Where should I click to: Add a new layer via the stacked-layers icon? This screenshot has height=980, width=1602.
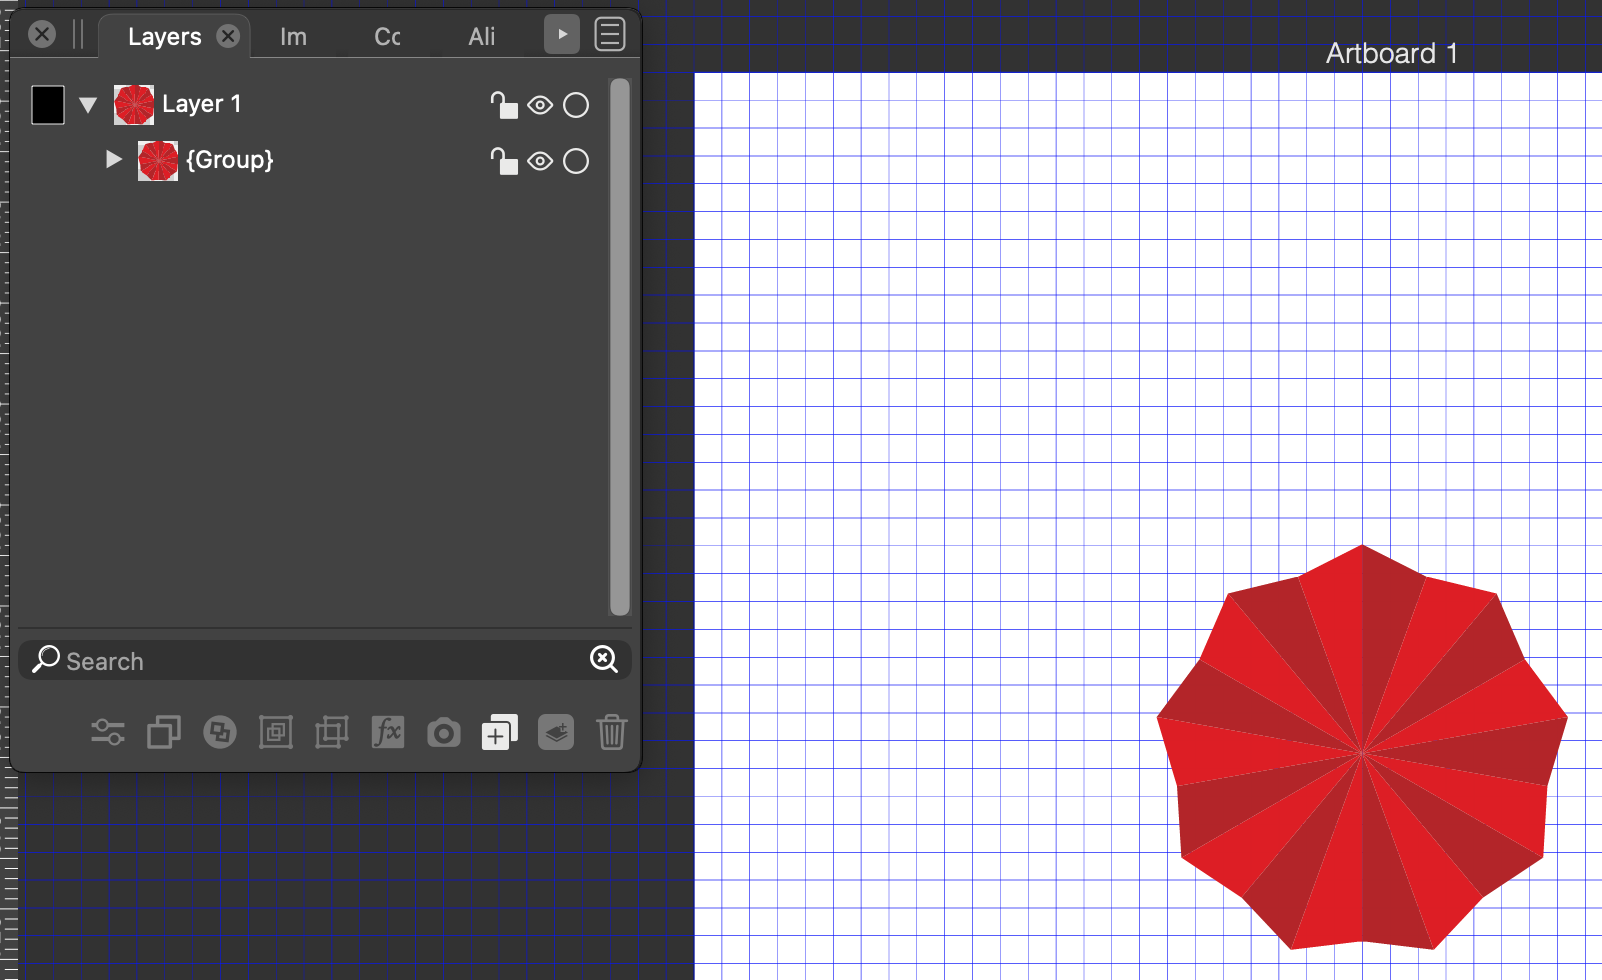pos(556,733)
